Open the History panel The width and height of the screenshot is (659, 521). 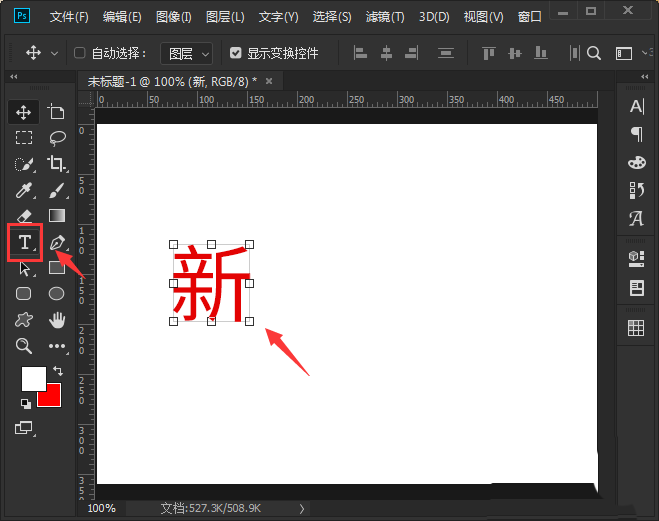point(636,190)
